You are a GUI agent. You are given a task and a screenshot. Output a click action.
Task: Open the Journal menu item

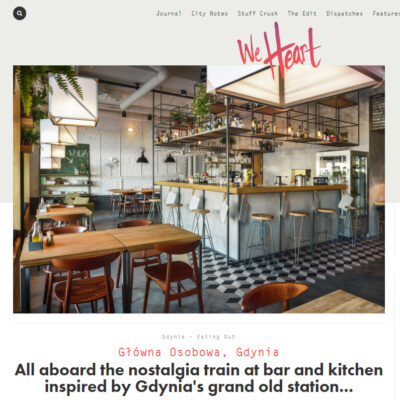coord(169,14)
